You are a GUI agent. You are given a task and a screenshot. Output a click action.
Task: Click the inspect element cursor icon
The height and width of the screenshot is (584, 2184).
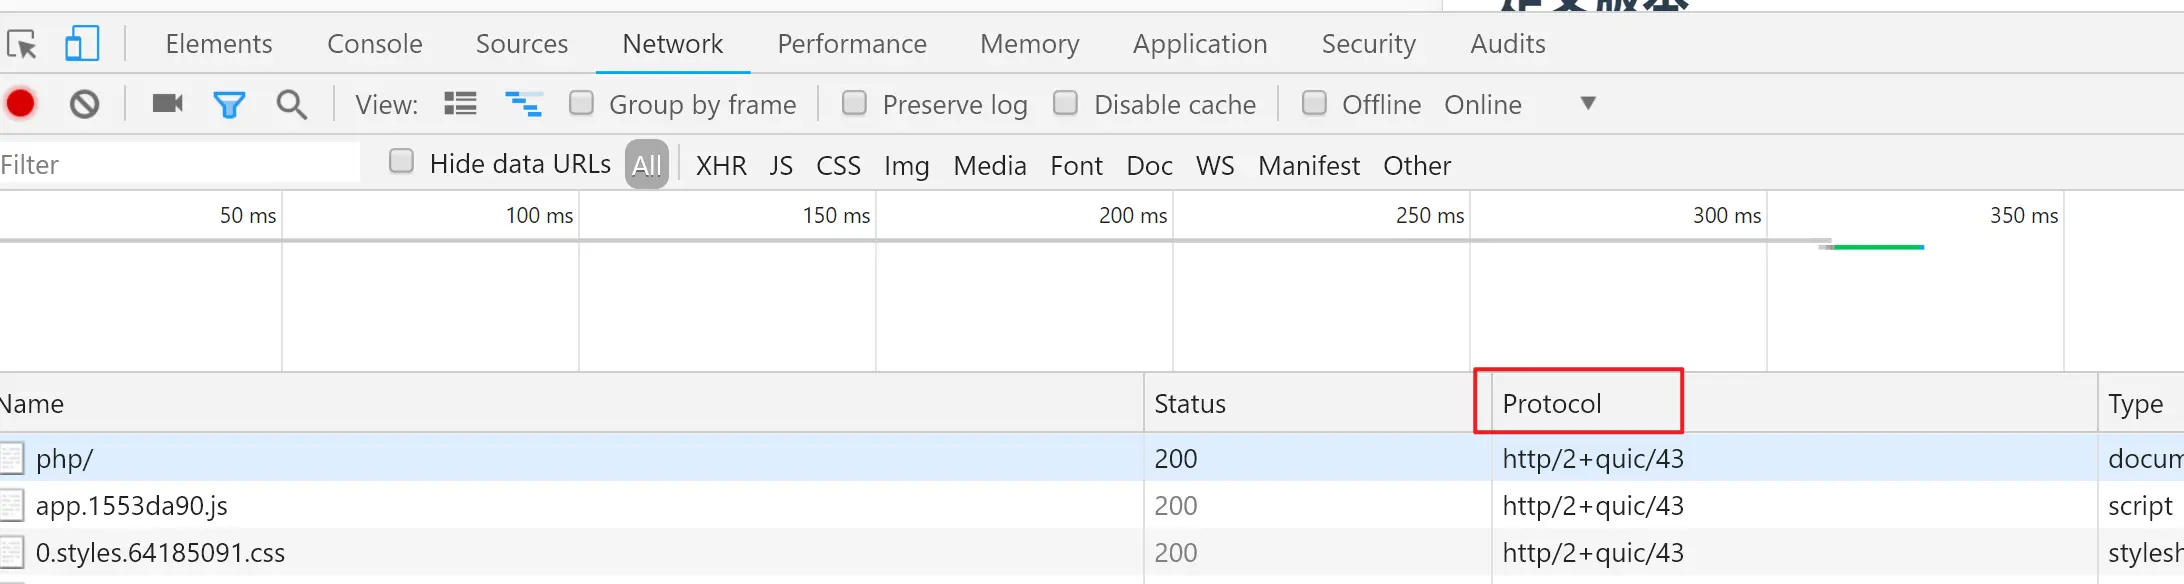tap(22, 45)
